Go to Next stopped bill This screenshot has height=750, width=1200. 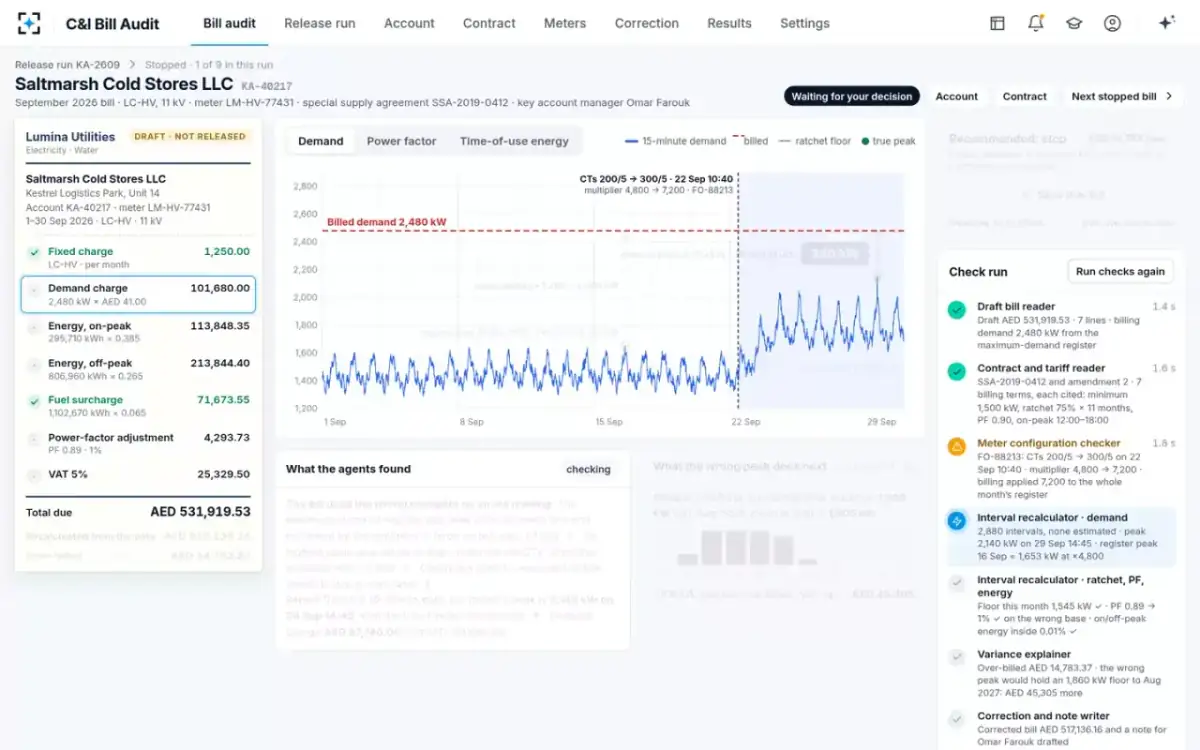(x=1121, y=96)
